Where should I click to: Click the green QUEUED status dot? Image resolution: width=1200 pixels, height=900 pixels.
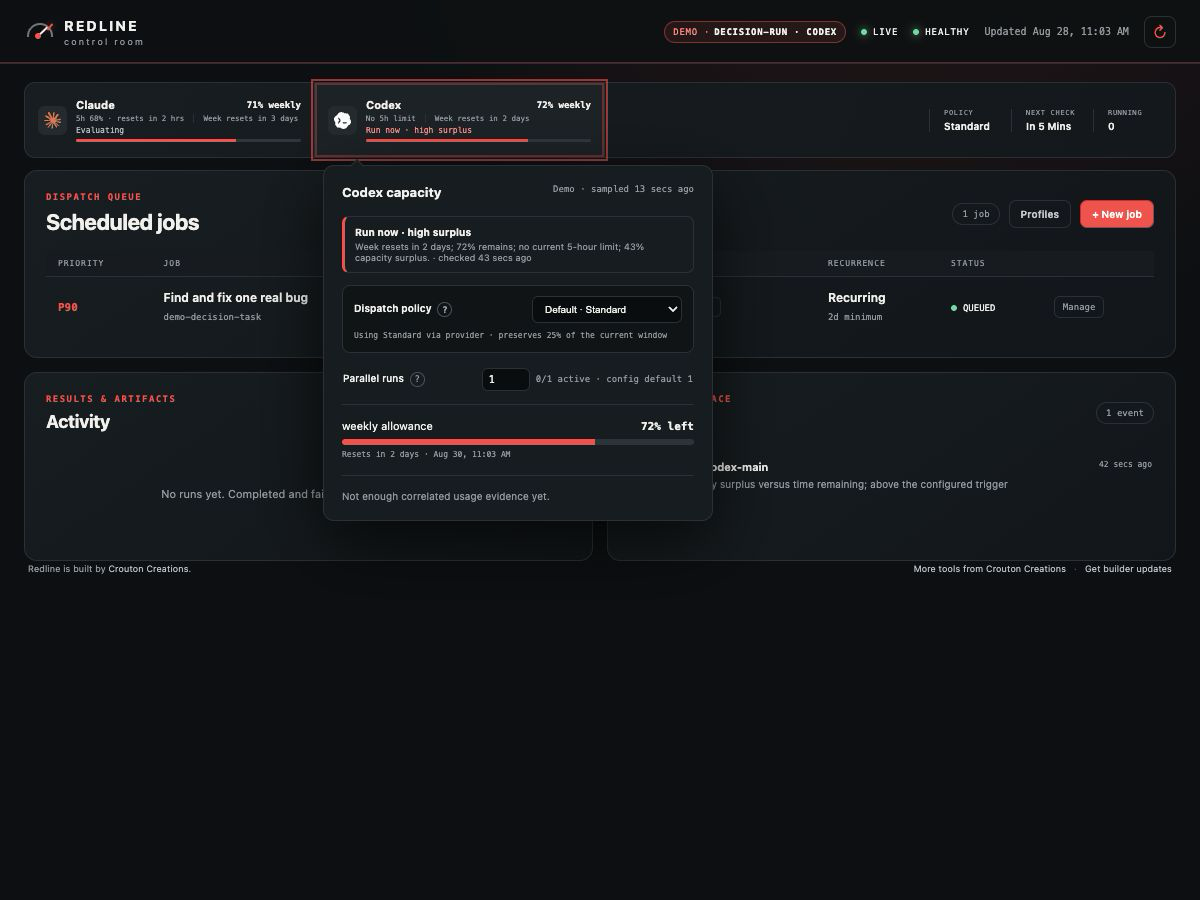pos(954,308)
